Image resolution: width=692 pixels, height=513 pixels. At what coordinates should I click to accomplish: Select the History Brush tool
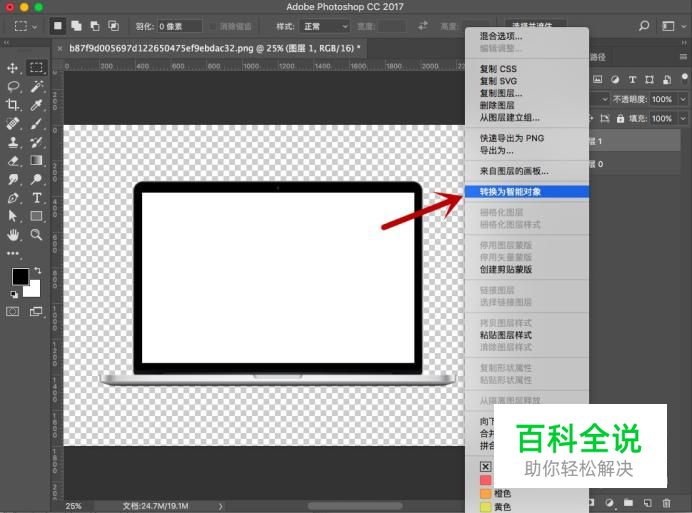36,142
